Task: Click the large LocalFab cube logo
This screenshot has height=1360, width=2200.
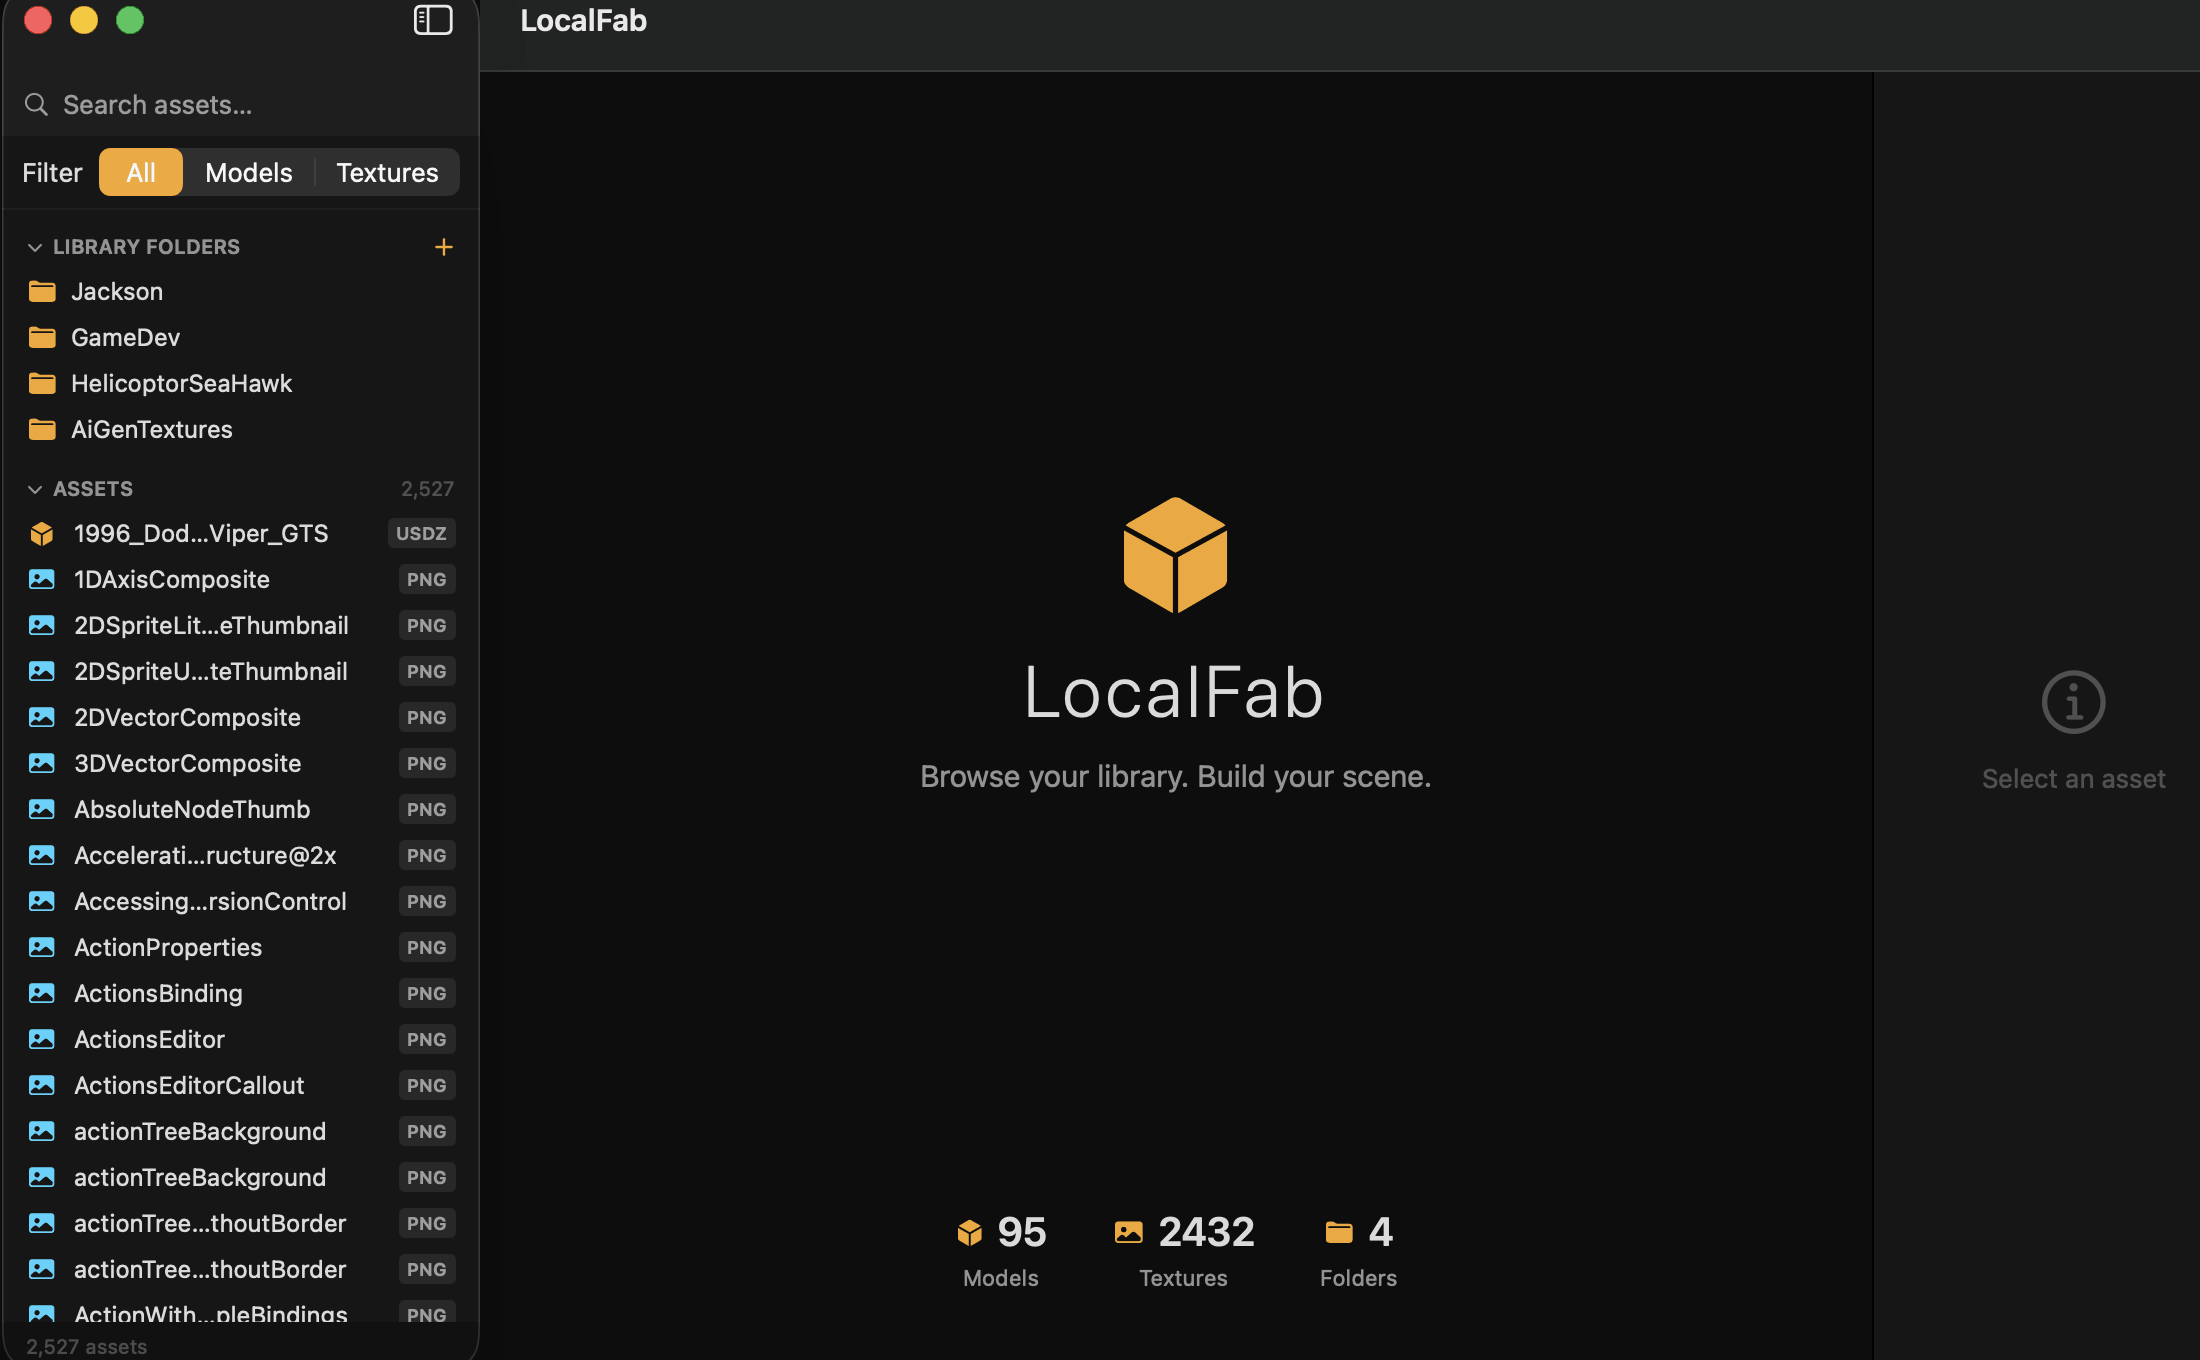Action: [1175, 555]
